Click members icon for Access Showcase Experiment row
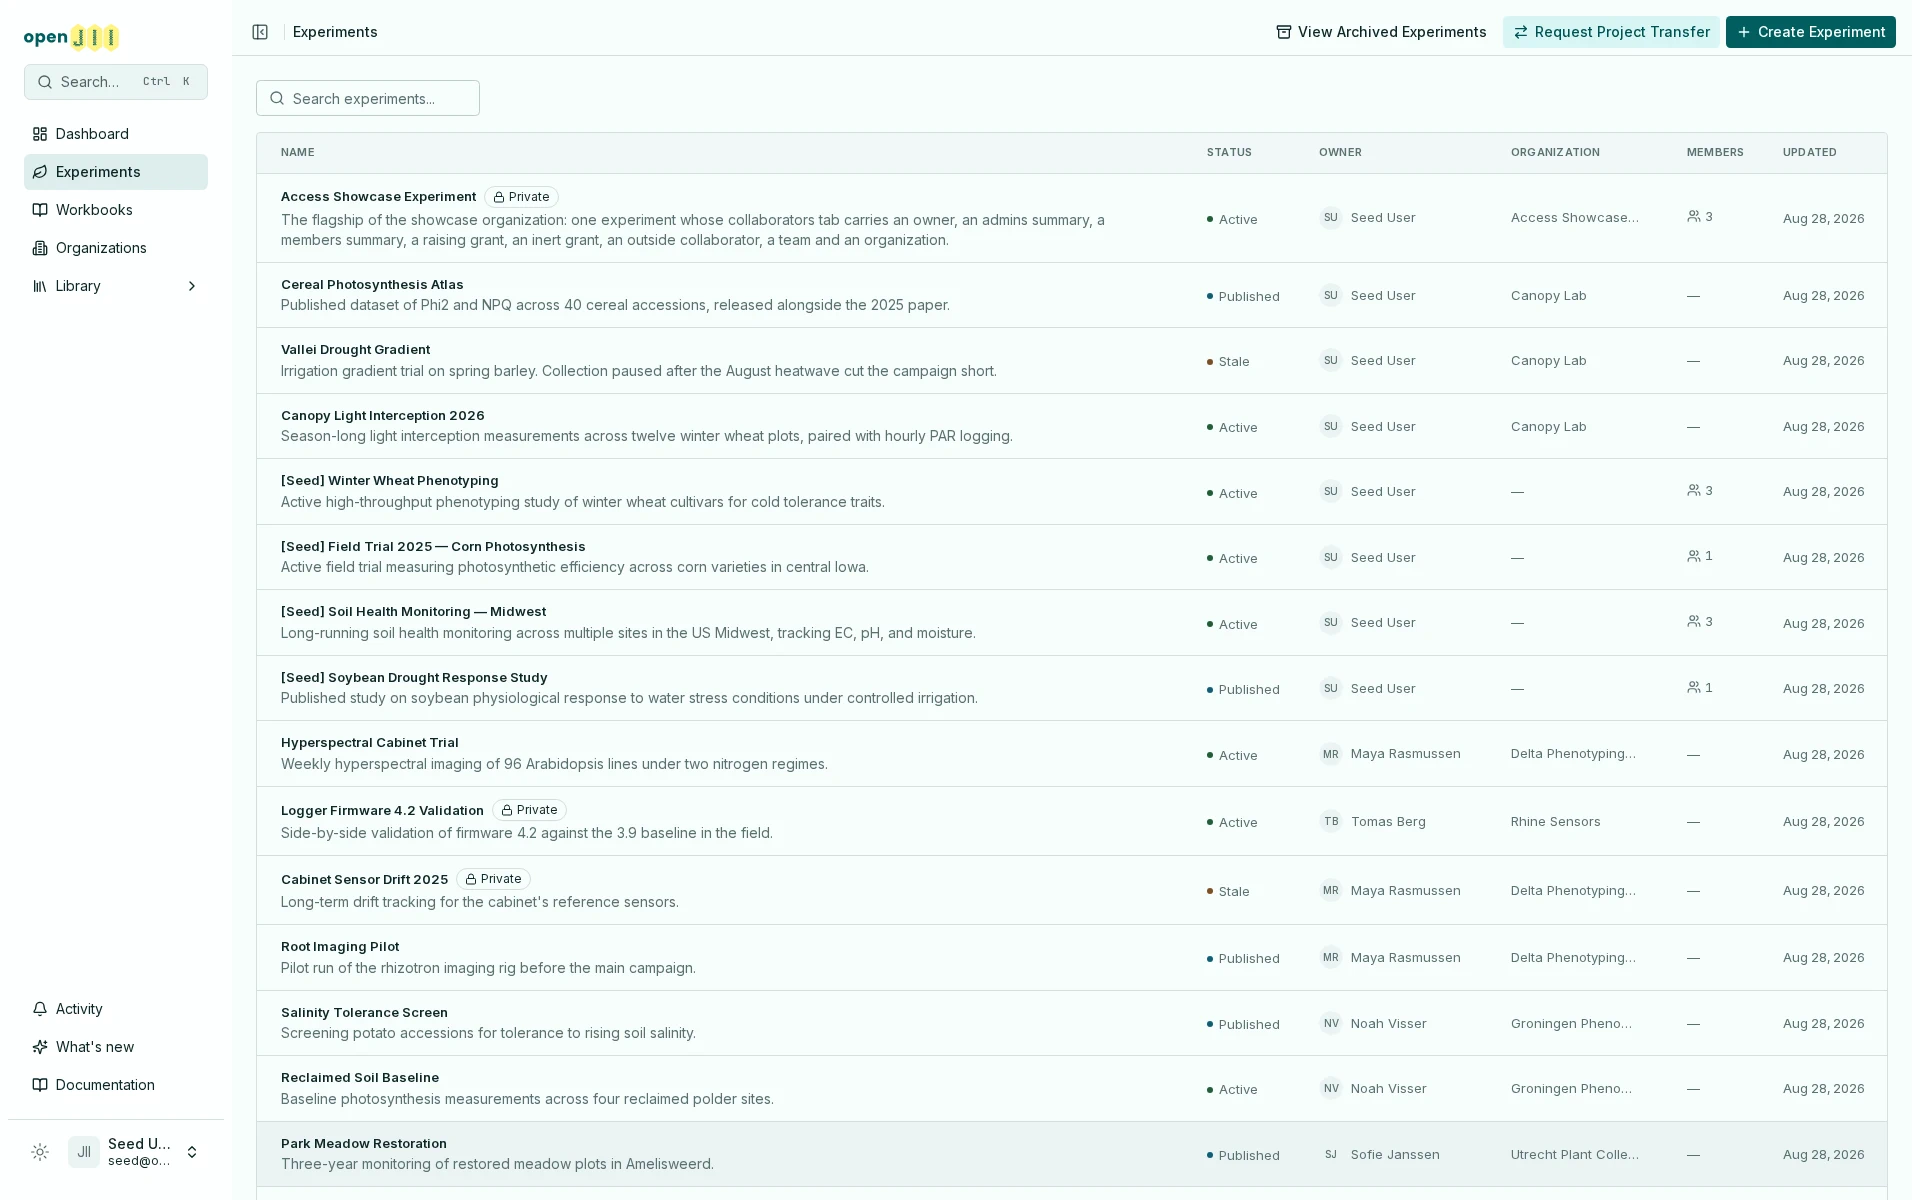 [1694, 216]
